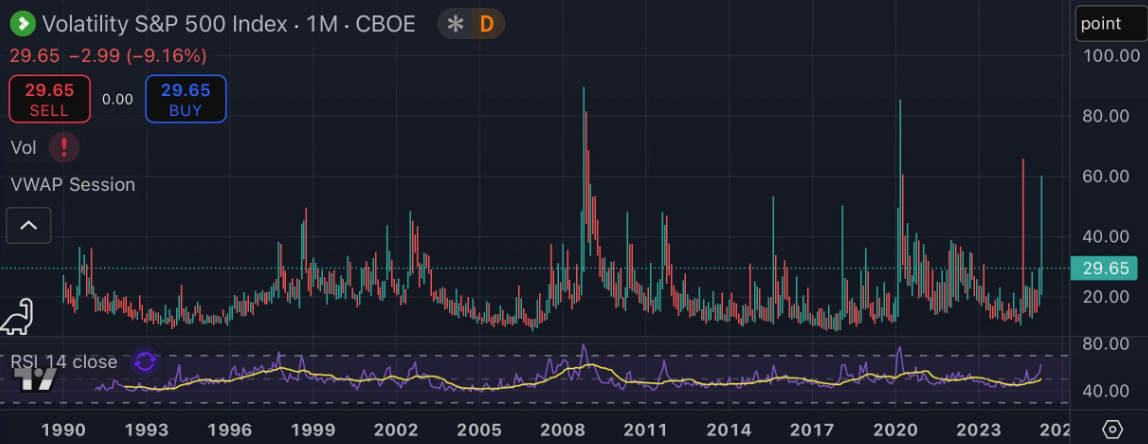This screenshot has height=444, width=1148.
Task: Click the 60.00 price axis label
Action: (1105, 176)
